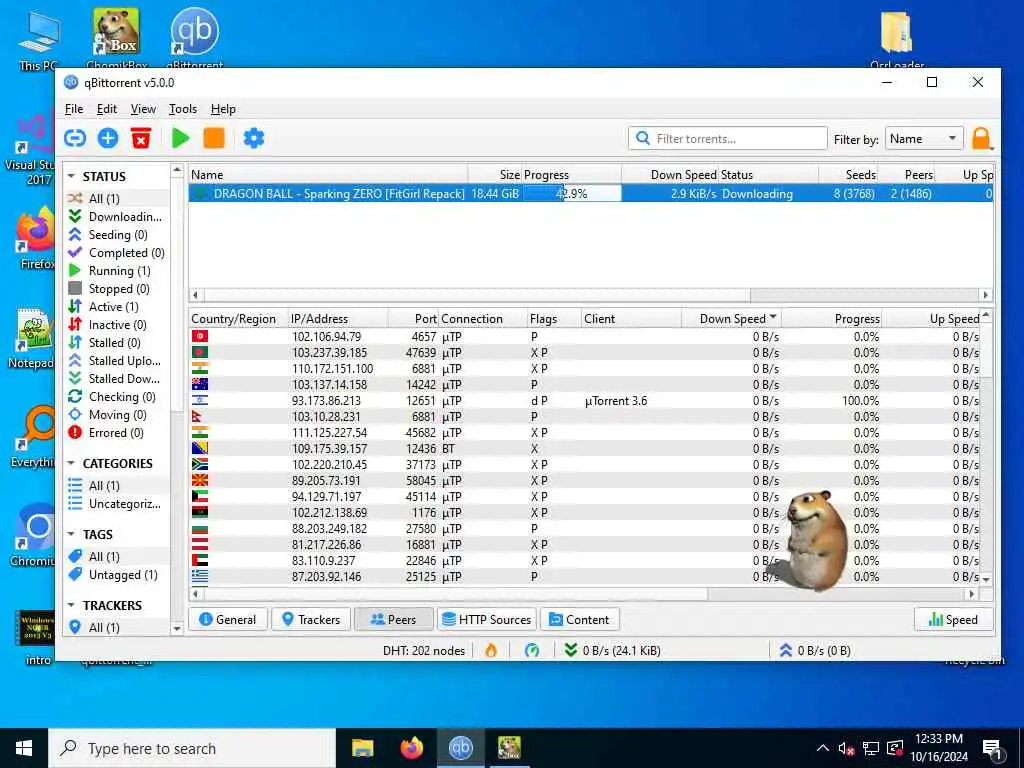Screen dimensions: 1024x768
Task: Switch to the General tab
Action: coord(228,619)
